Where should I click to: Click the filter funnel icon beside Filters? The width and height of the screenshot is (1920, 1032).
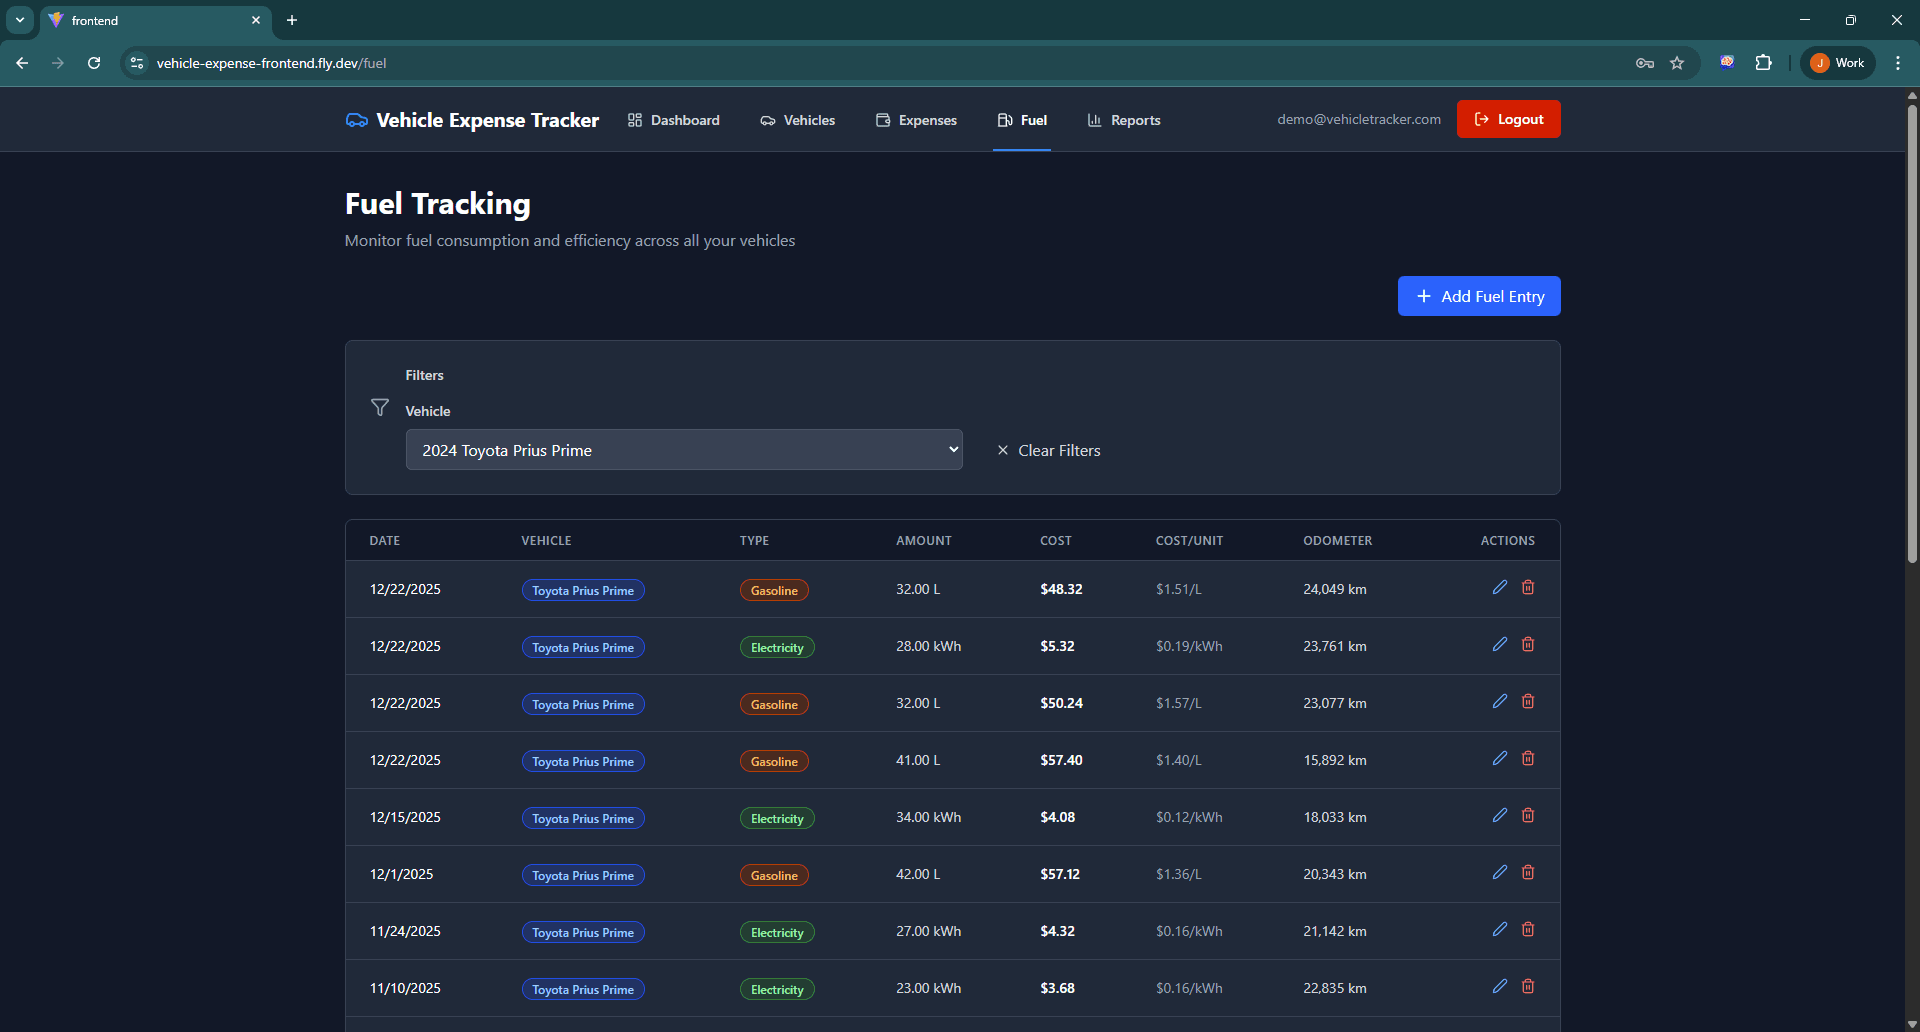coord(380,407)
